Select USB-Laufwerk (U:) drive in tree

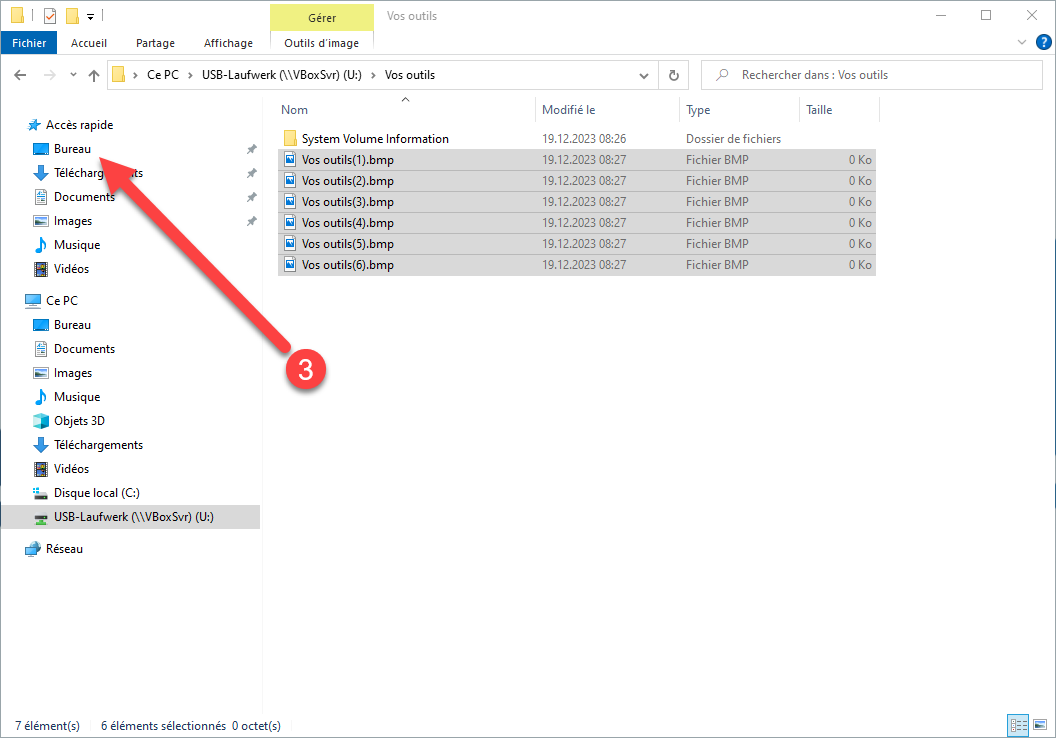pos(131,517)
